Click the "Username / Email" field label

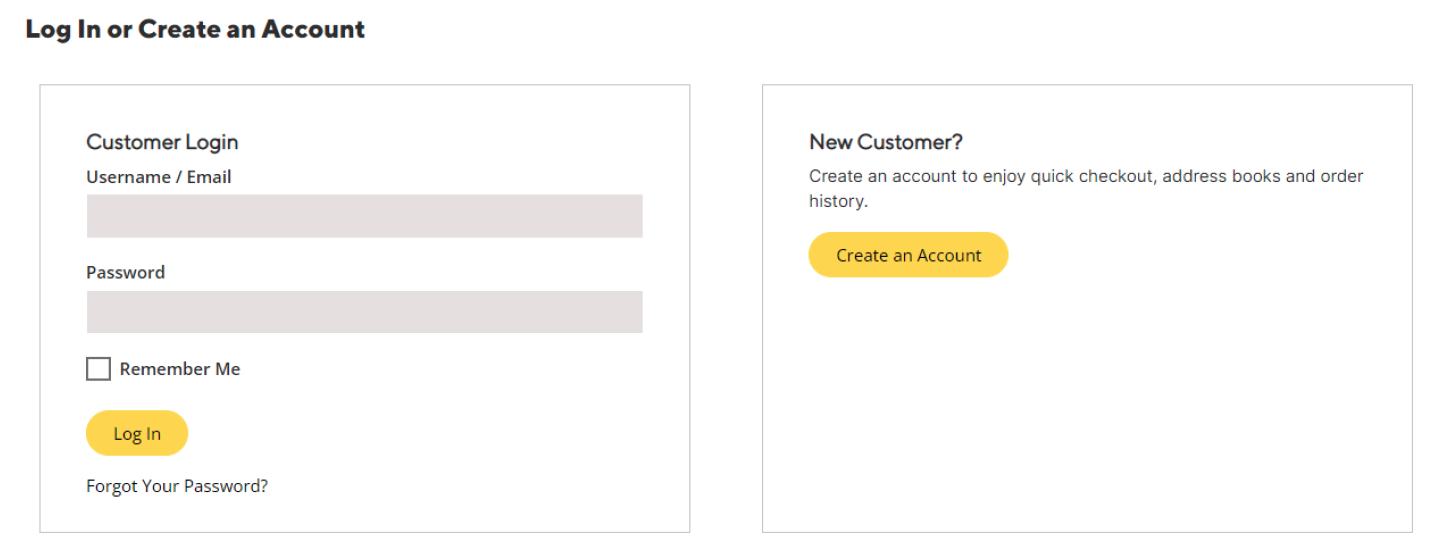[x=159, y=177]
